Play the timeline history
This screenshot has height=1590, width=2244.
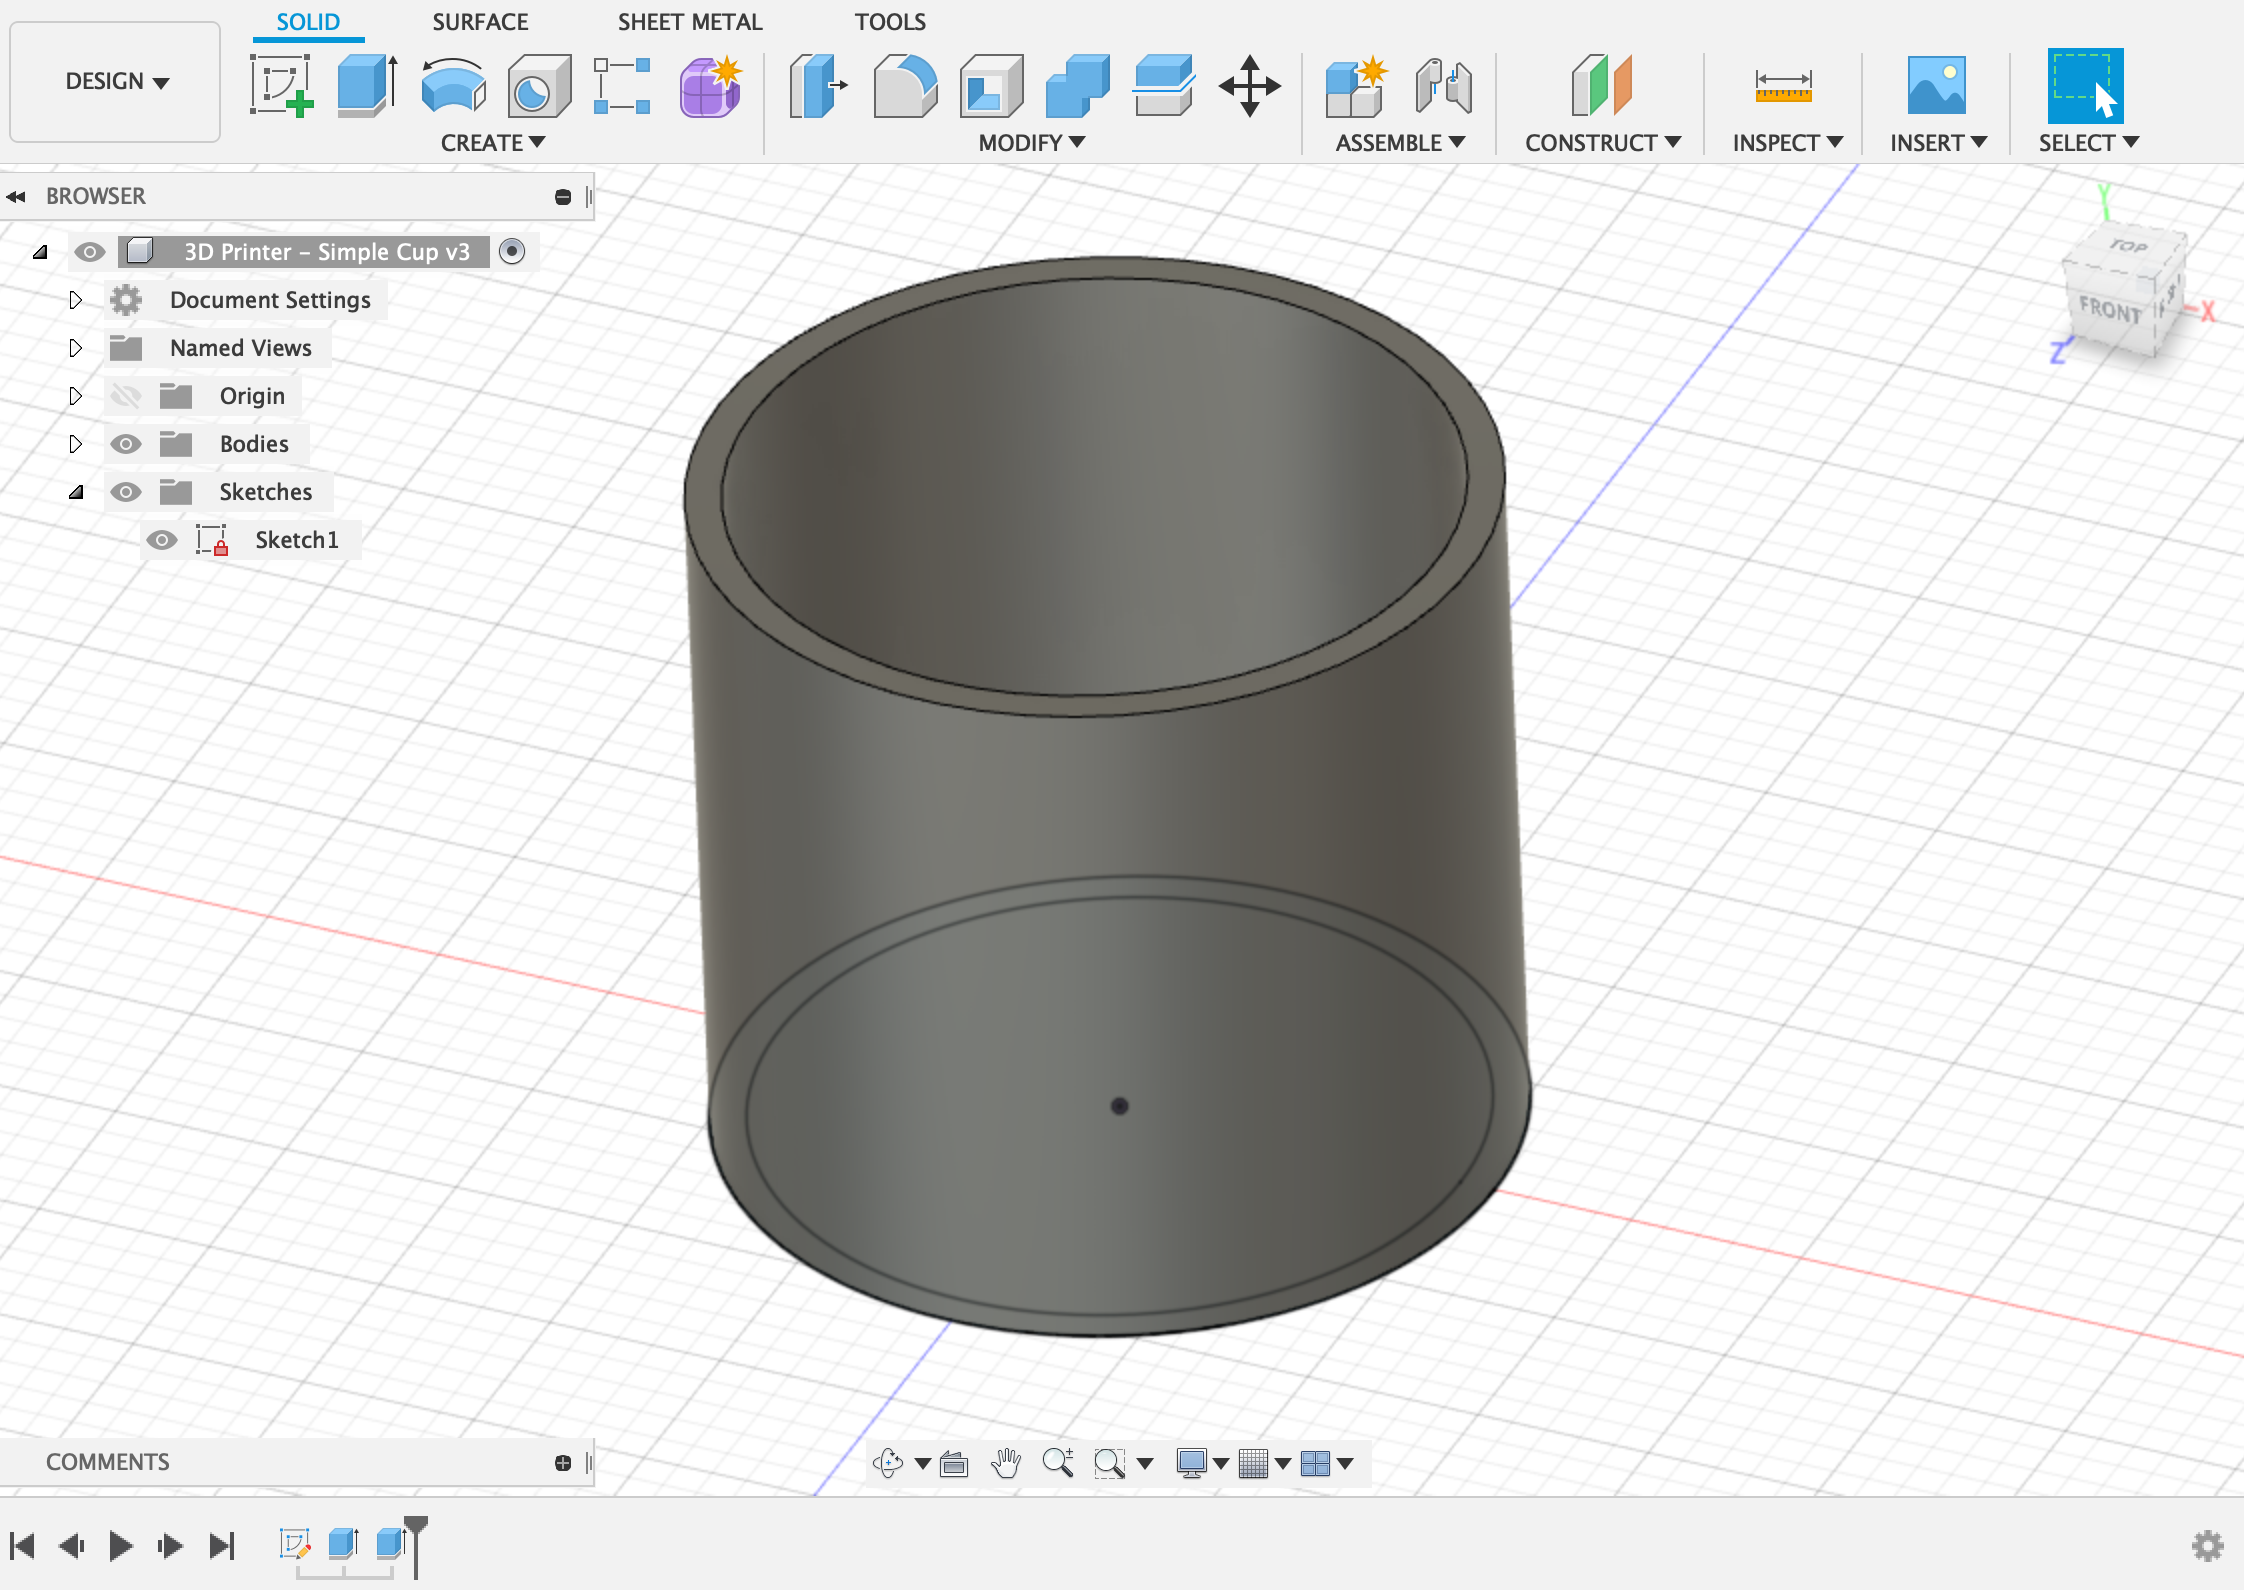tap(121, 1546)
